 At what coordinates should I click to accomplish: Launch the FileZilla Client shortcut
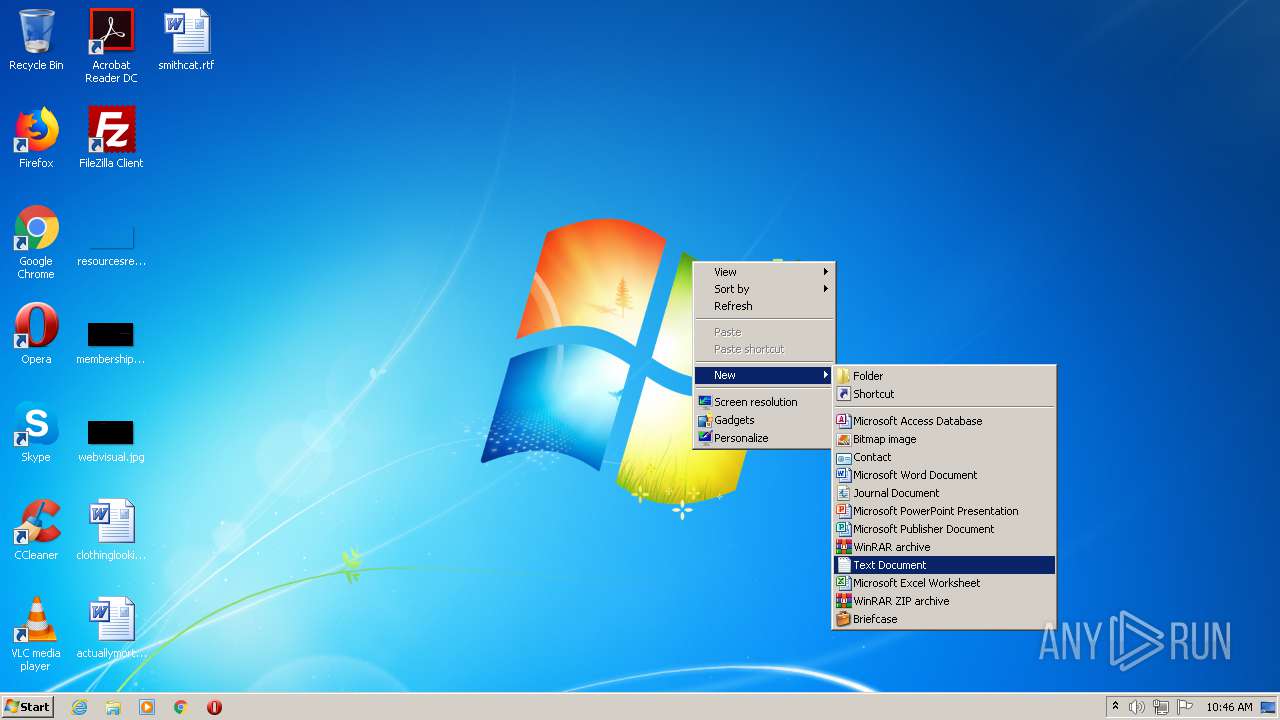point(111,138)
